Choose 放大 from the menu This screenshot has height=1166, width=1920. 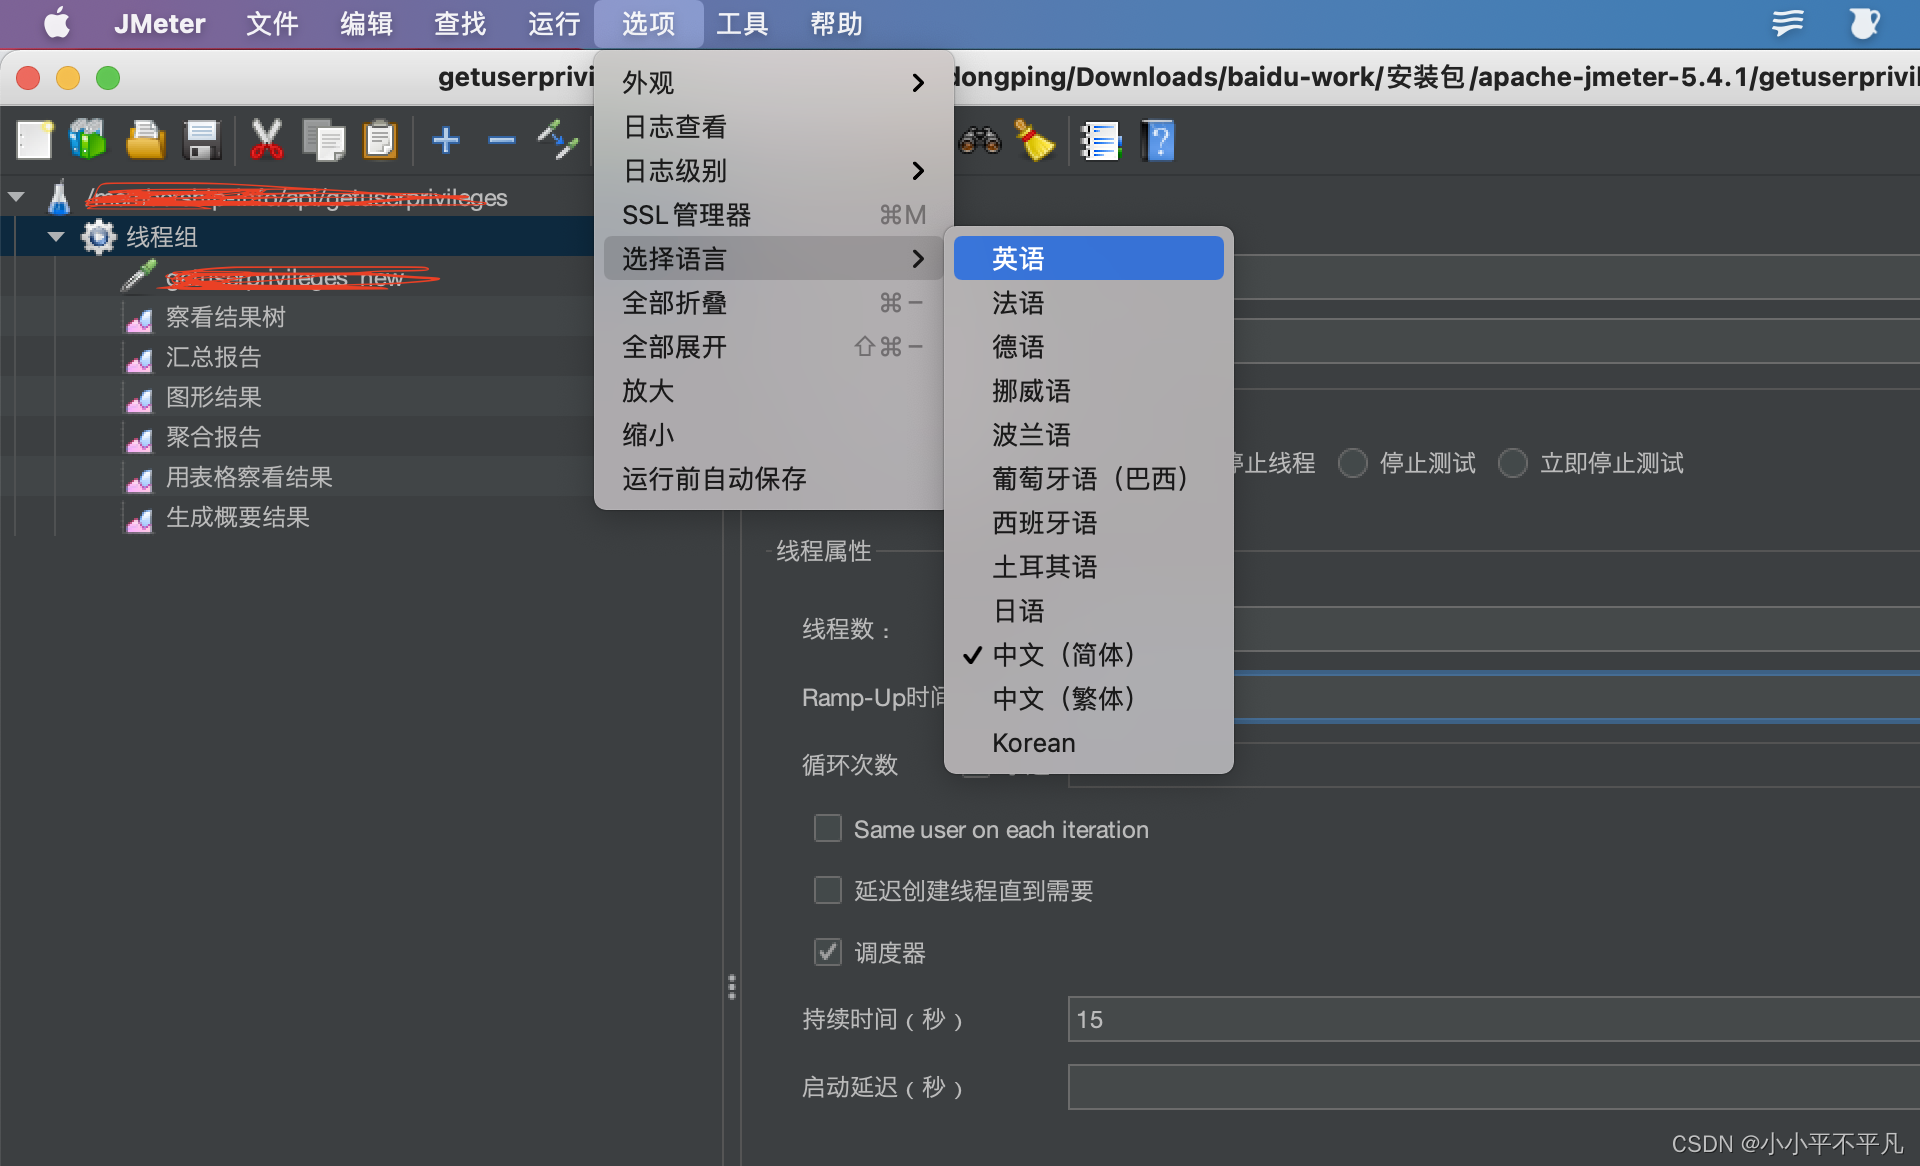774,390
